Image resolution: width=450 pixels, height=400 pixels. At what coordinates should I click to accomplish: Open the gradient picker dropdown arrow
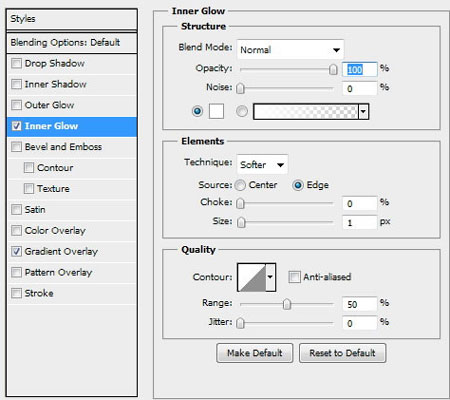(363, 112)
